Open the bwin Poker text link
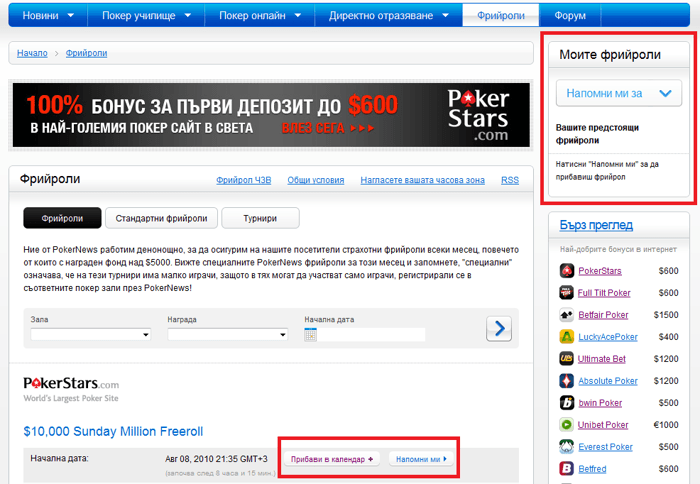 pos(600,403)
